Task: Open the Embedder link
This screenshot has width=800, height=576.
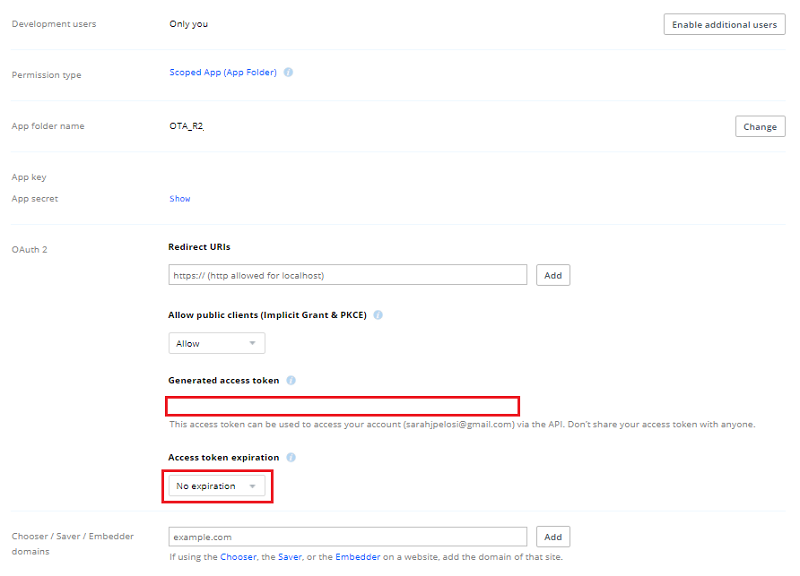Action: pyautogui.click(x=357, y=557)
